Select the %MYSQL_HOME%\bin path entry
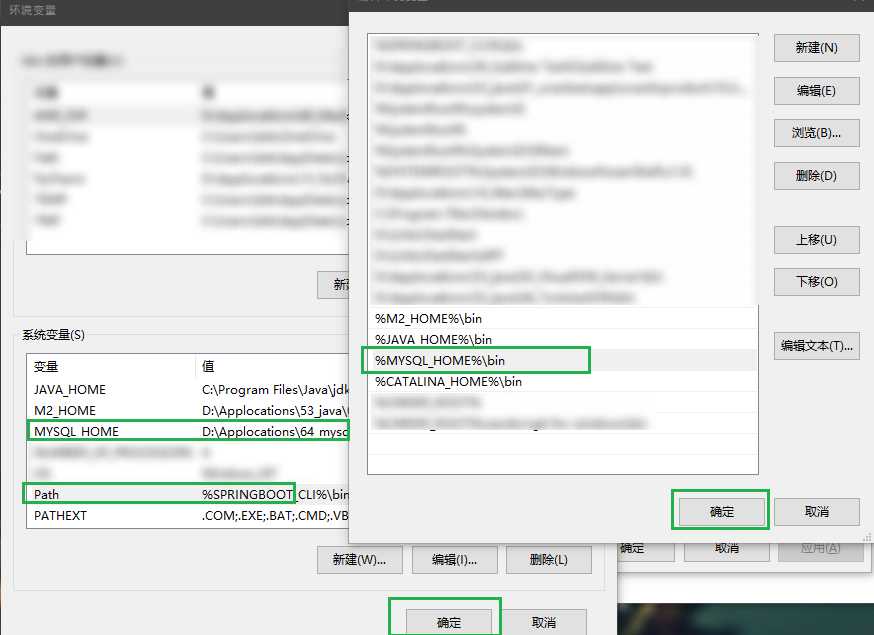This screenshot has width=874, height=635. tap(562, 360)
